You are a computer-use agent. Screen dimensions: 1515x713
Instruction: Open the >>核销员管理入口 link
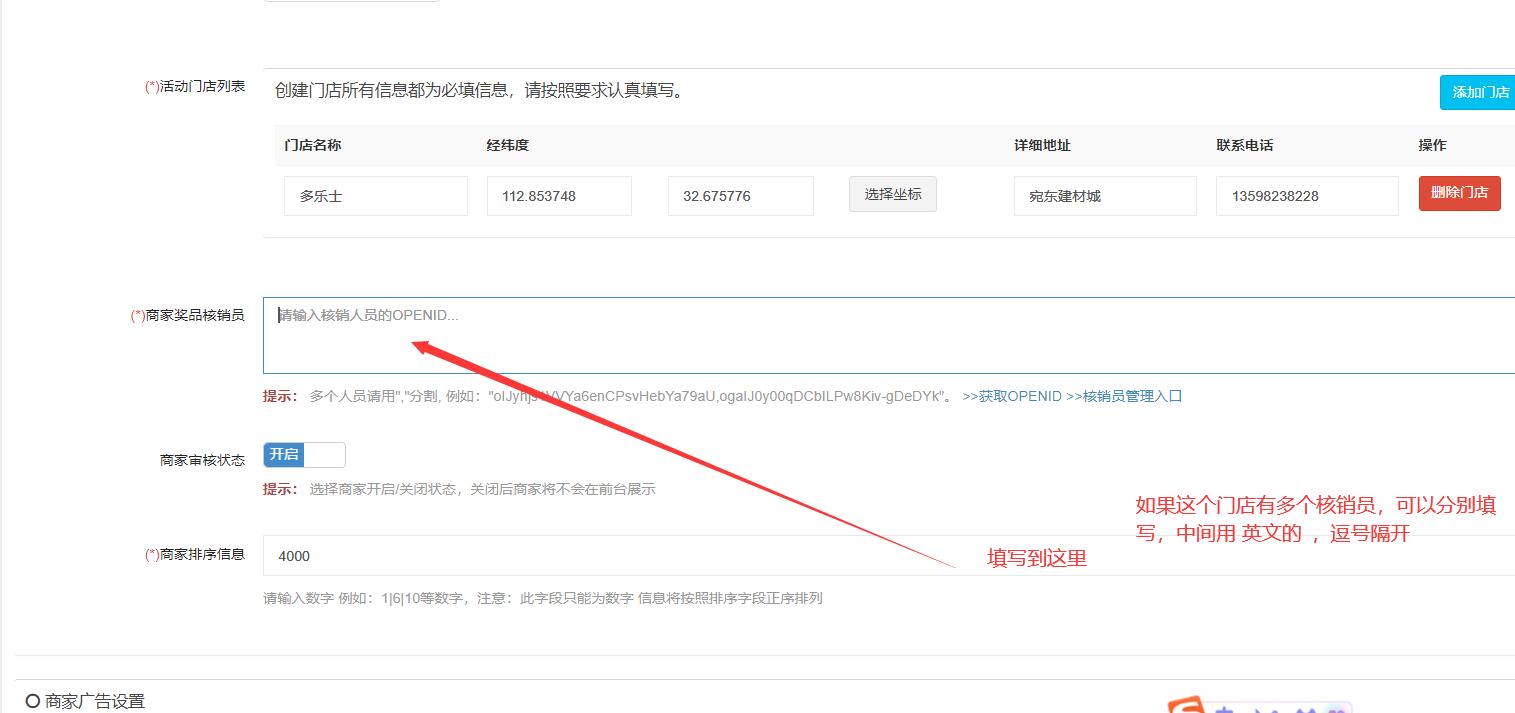click(1124, 396)
